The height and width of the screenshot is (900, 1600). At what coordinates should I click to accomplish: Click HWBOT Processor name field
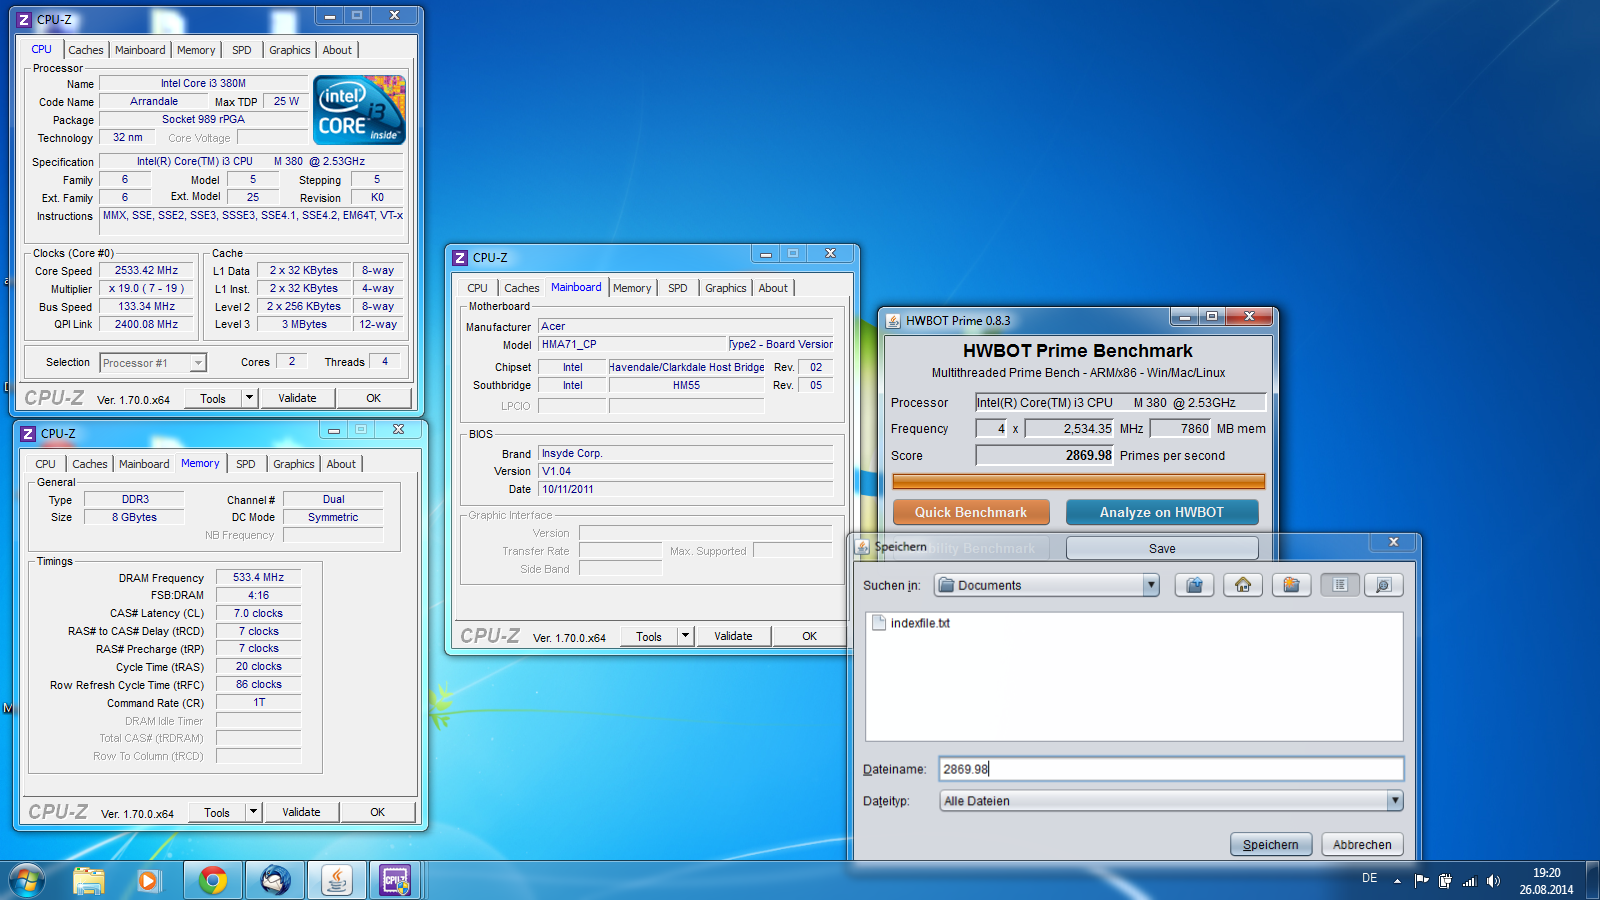pos(1121,402)
